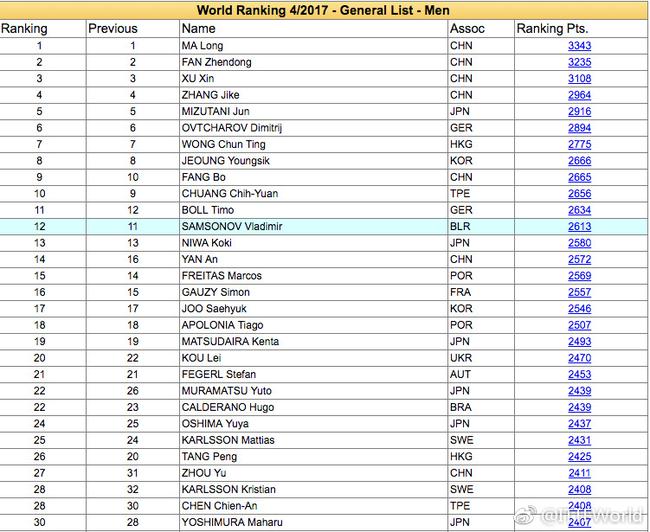Open ranking points link 3235 for FAN Zhendong
This screenshot has width=650, height=532.
pyautogui.click(x=579, y=62)
